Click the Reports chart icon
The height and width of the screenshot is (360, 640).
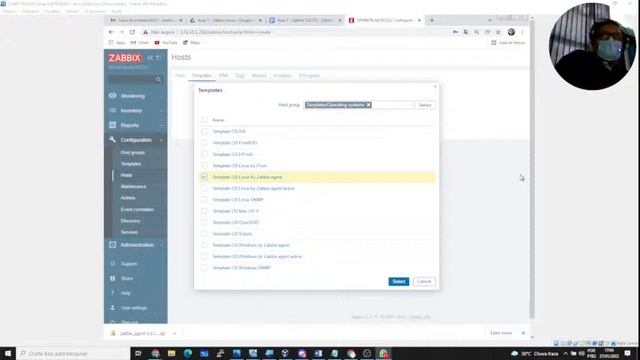pos(113,125)
